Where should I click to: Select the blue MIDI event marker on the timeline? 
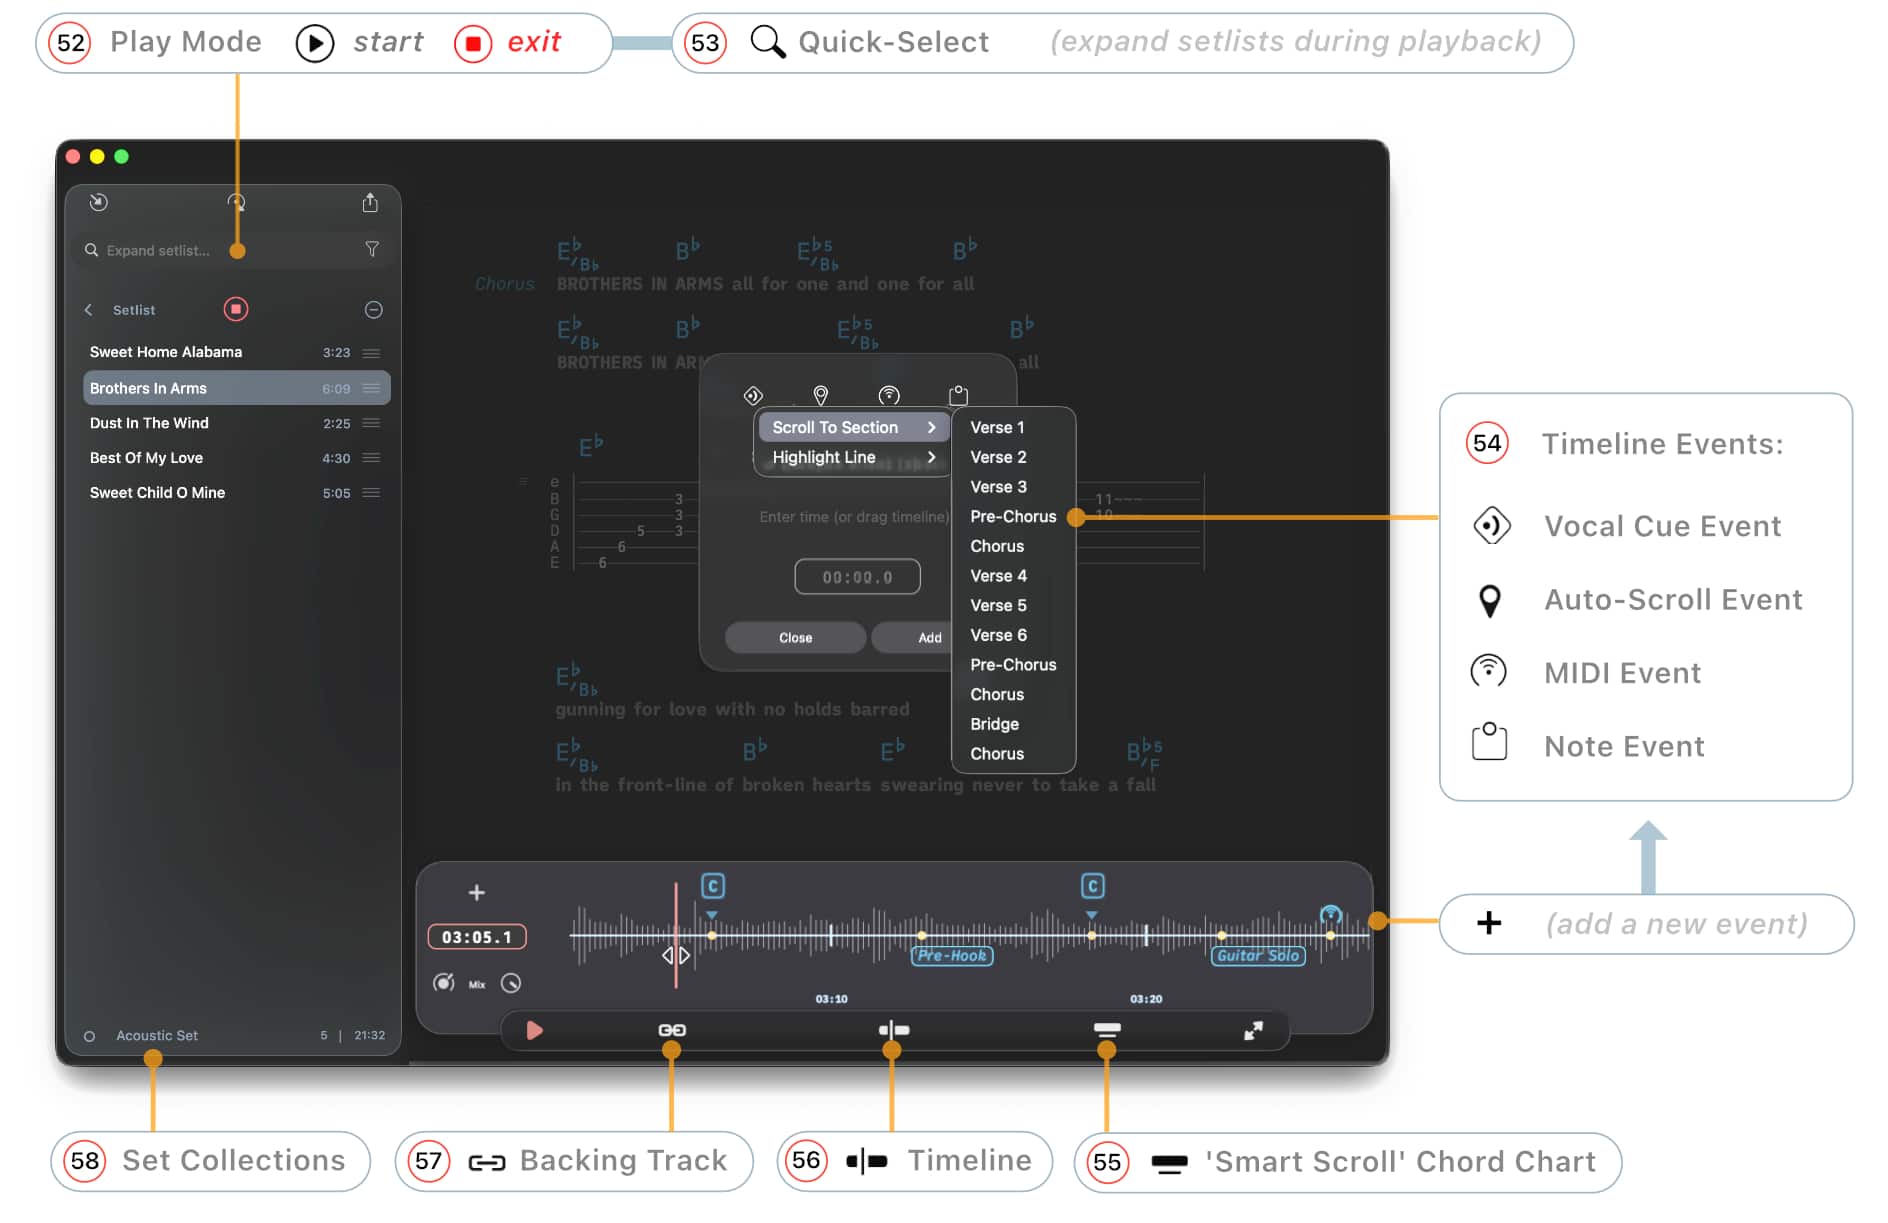click(x=1330, y=914)
